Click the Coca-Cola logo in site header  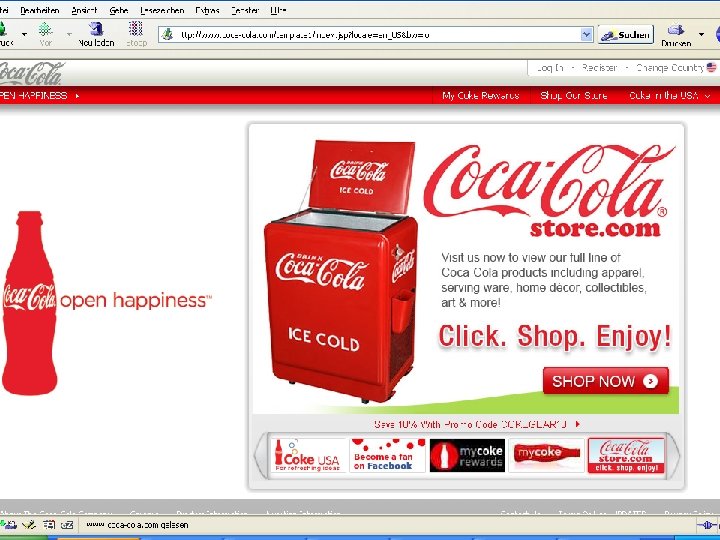click(x=30, y=73)
